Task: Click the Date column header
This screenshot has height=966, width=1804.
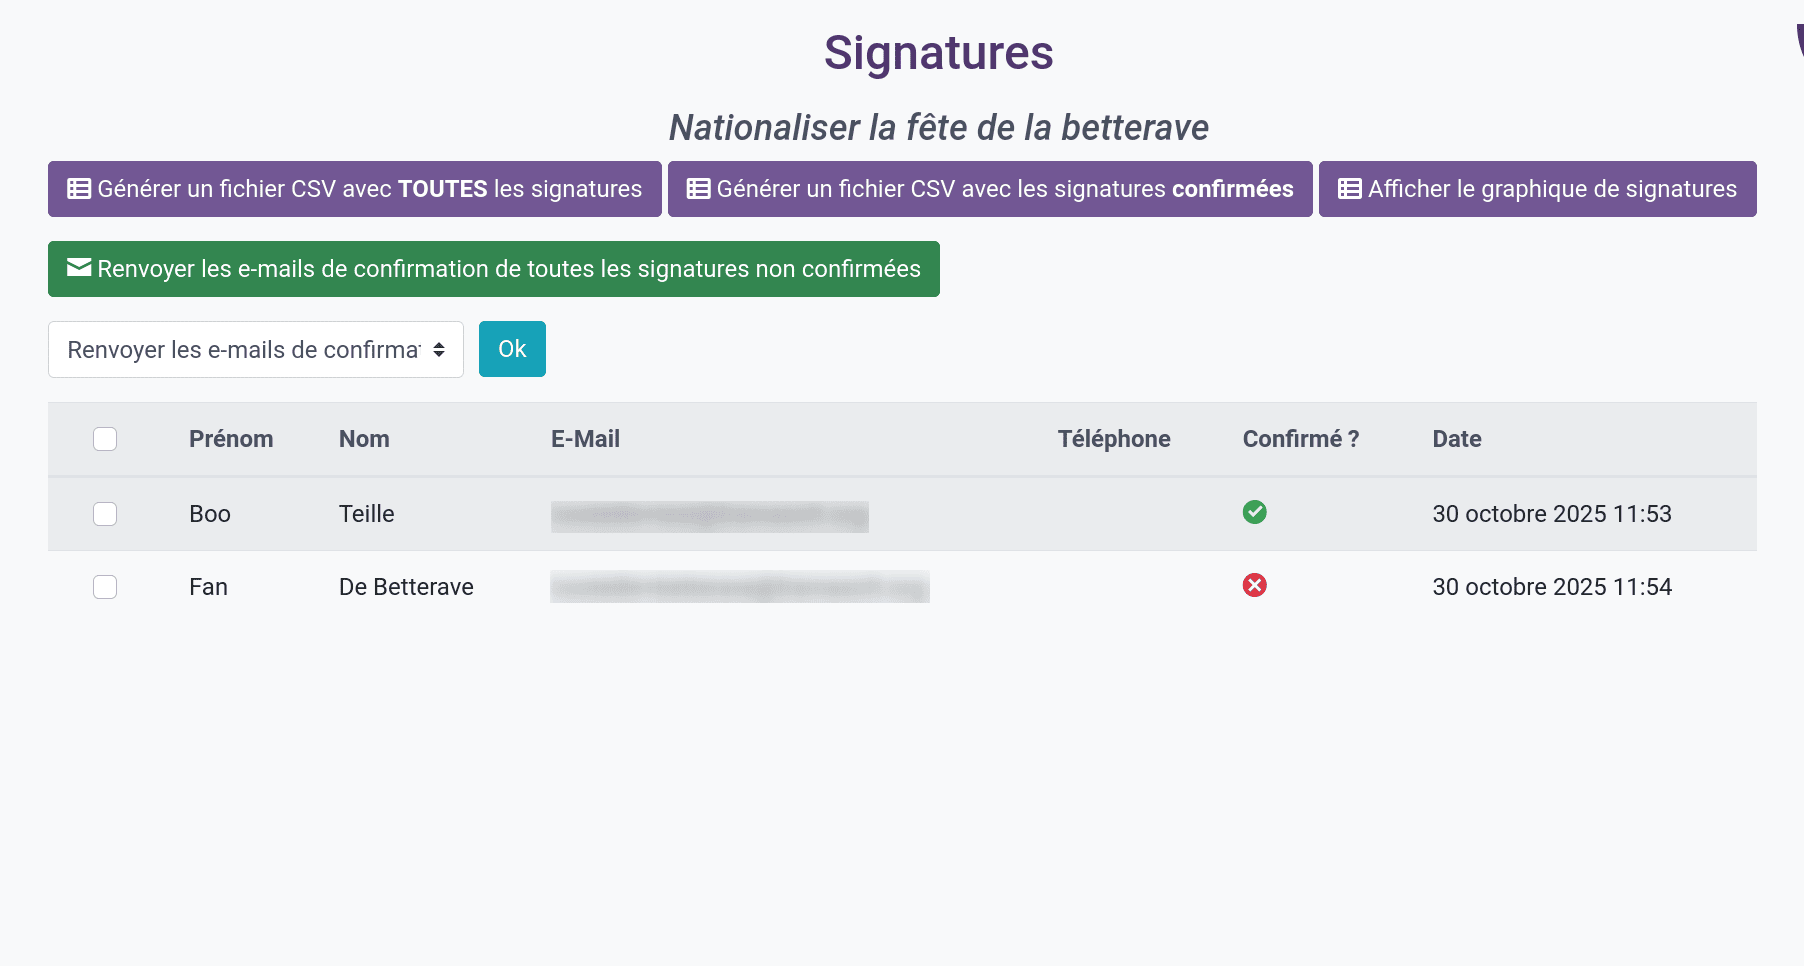Action: [1456, 439]
